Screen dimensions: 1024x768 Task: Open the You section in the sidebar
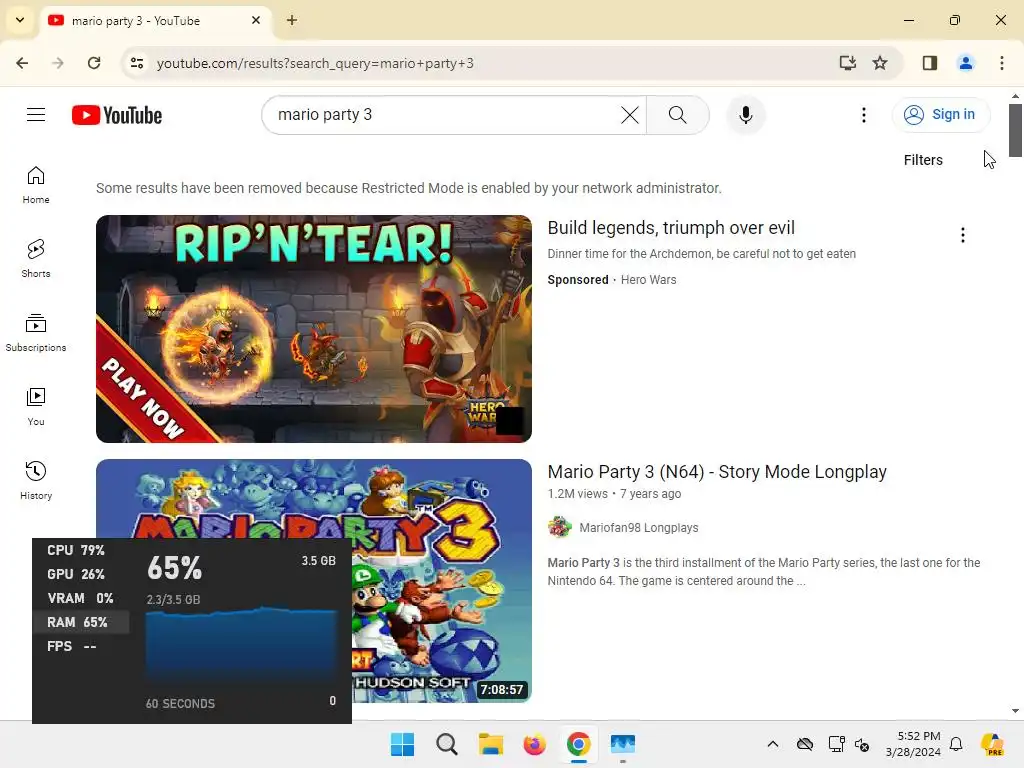[x=36, y=406]
